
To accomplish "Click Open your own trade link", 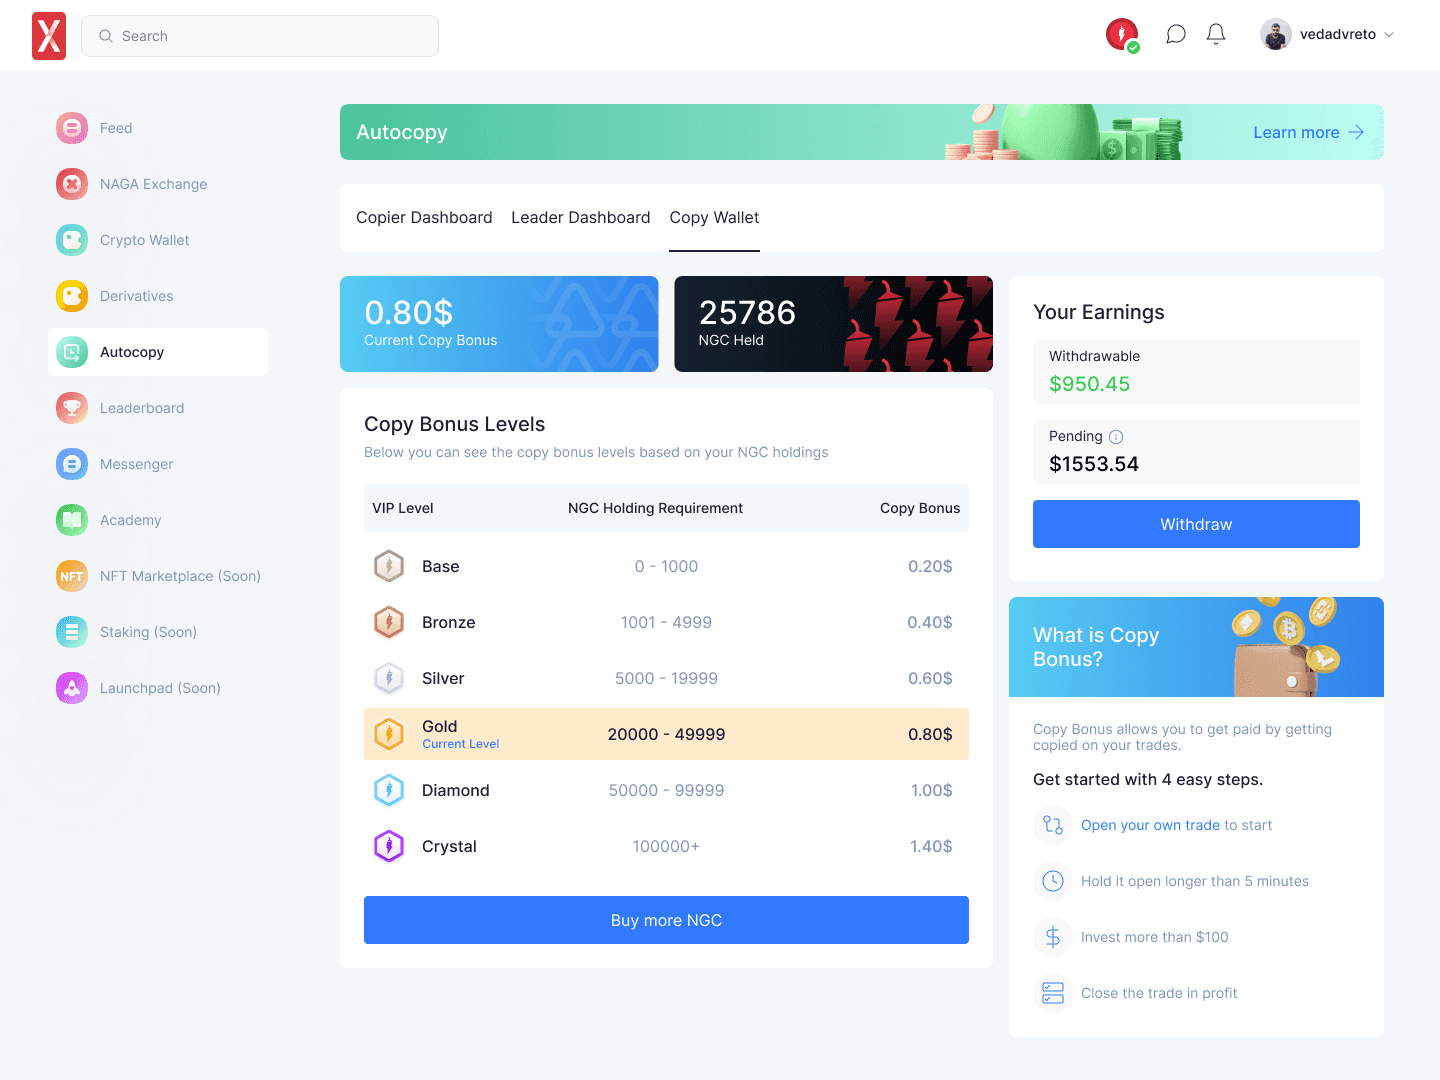I will pyautogui.click(x=1150, y=825).
